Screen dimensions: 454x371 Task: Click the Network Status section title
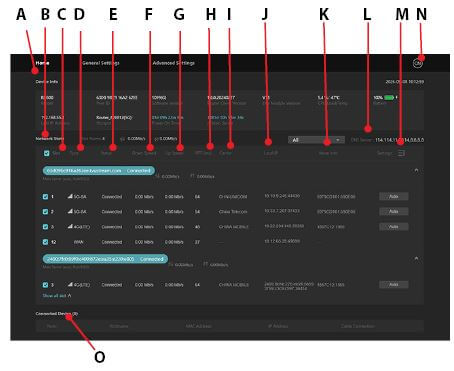(x=50, y=139)
